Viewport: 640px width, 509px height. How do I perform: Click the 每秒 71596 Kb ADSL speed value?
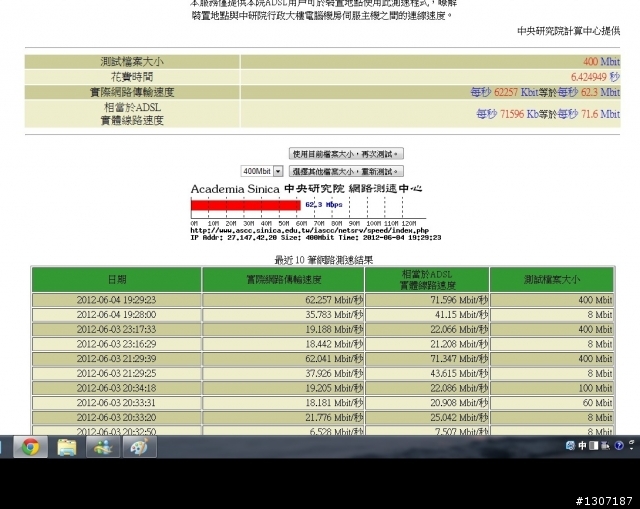click(507, 114)
